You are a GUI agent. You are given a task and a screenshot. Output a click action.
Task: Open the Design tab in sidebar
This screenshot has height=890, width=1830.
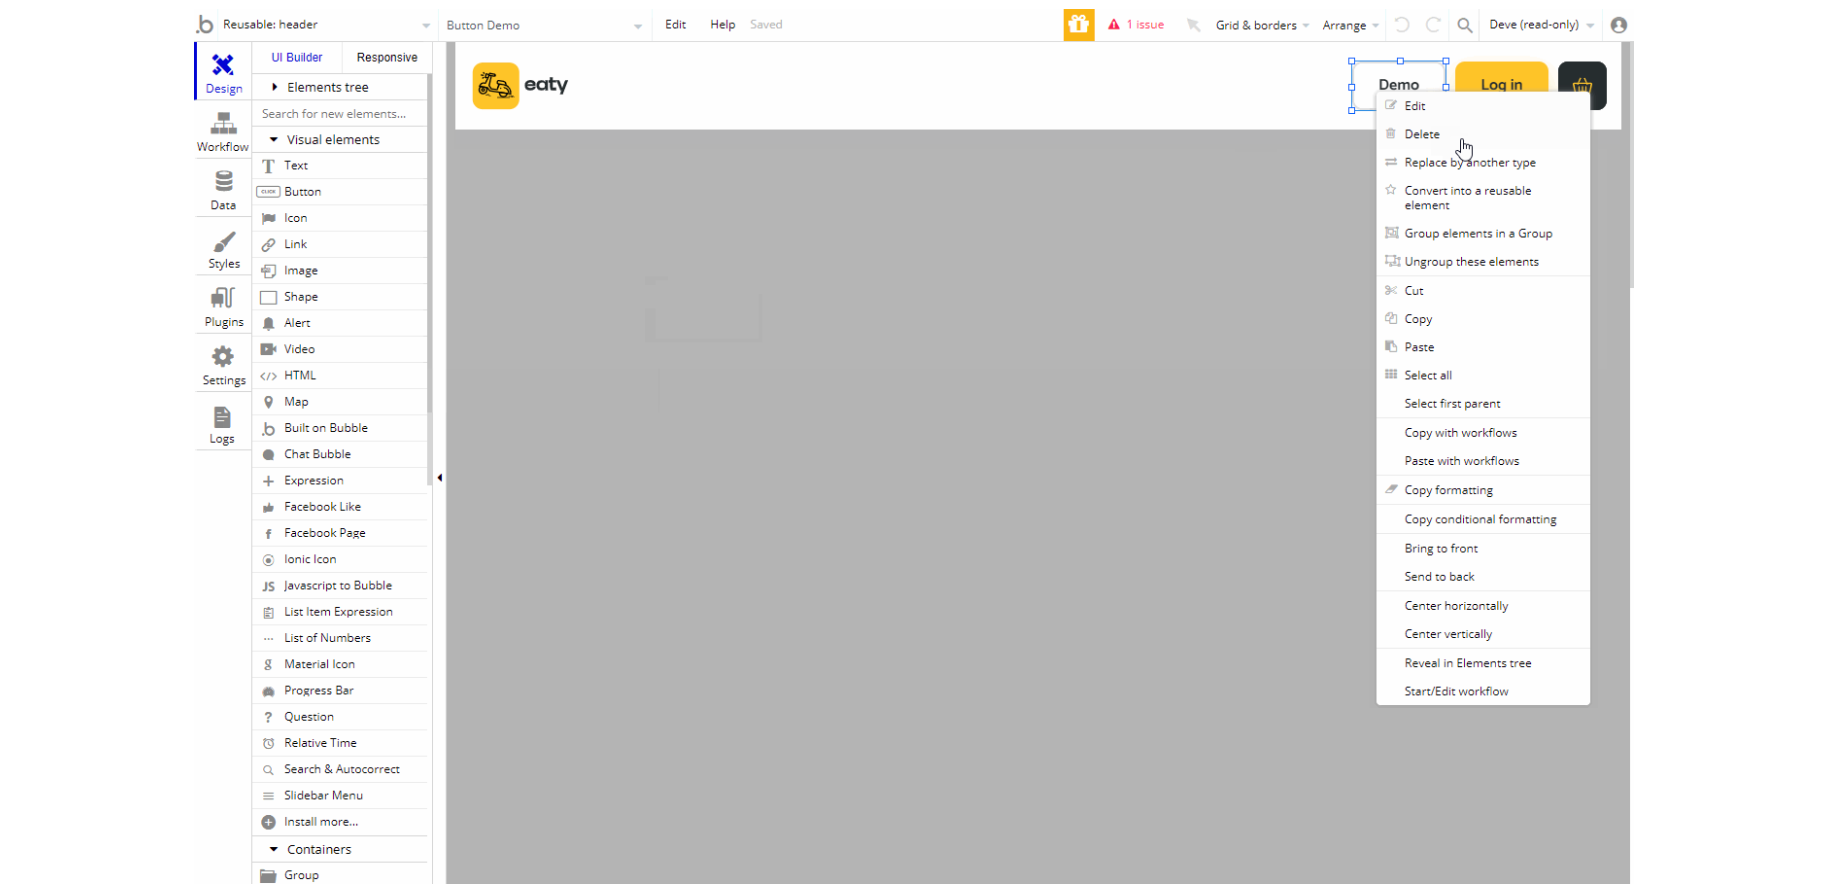coord(223,72)
